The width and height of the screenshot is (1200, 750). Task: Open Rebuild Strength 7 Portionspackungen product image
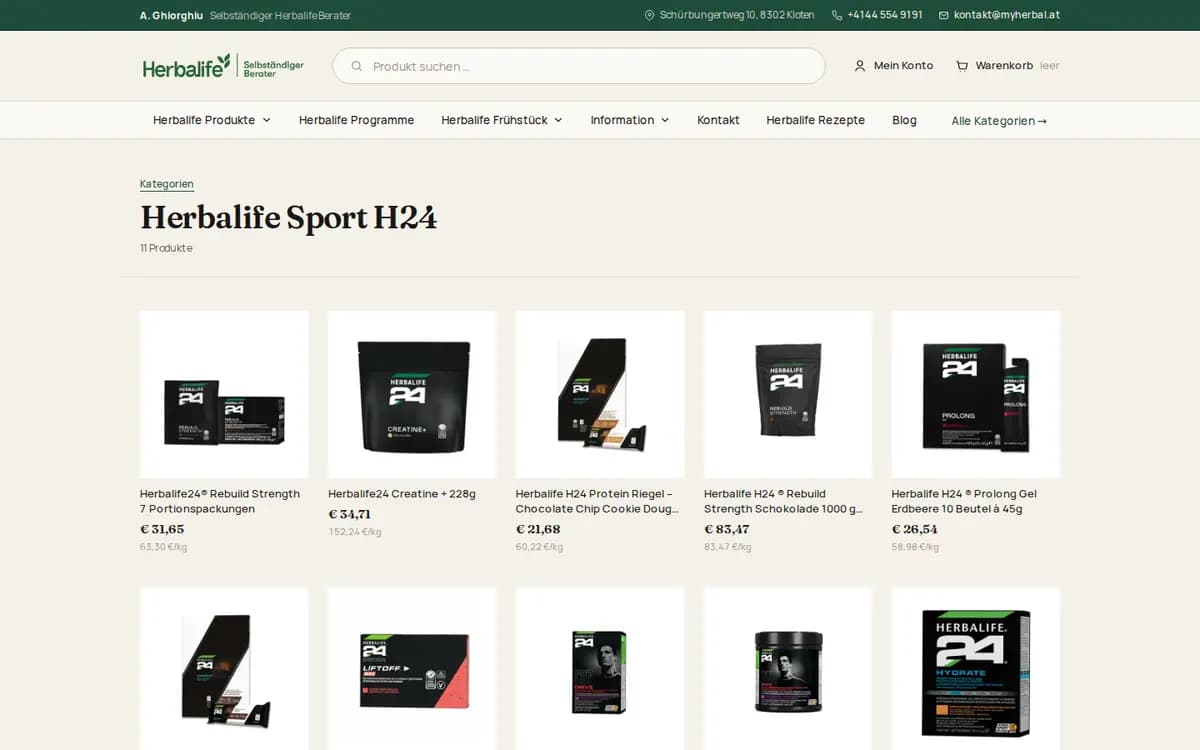pyautogui.click(x=224, y=394)
